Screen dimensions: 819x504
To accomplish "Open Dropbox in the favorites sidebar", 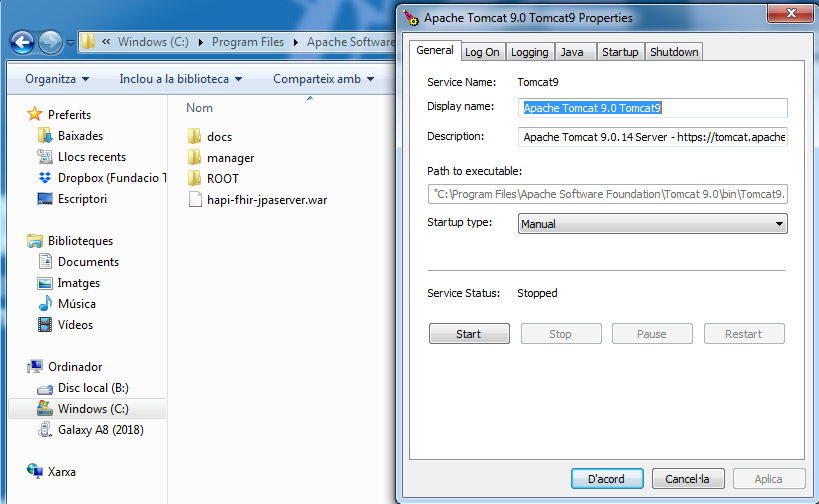I will (x=45, y=178).
